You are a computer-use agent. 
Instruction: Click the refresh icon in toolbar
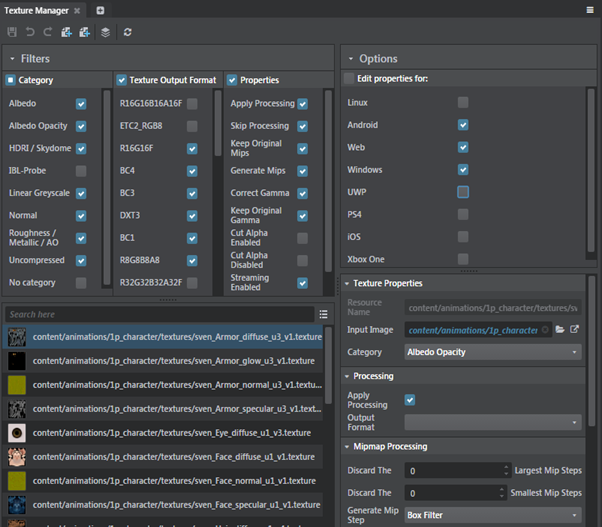[x=128, y=33]
